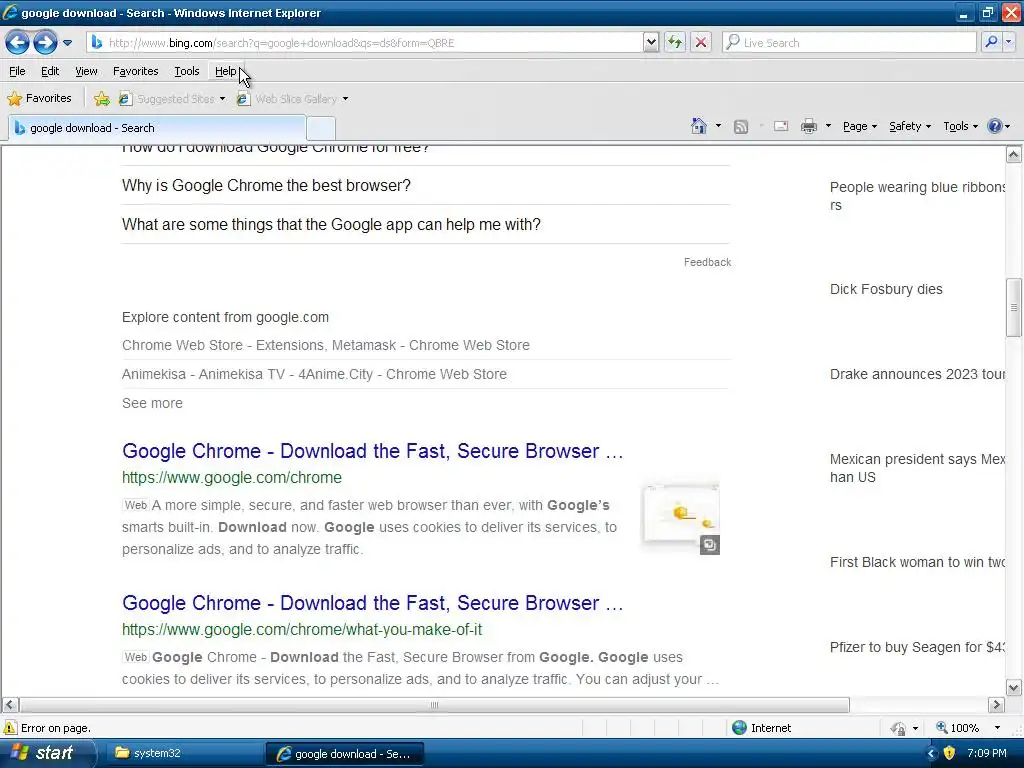Viewport: 1024px width, 768px height.
Task: Open the Edit menu
Action: pos(50,71)
